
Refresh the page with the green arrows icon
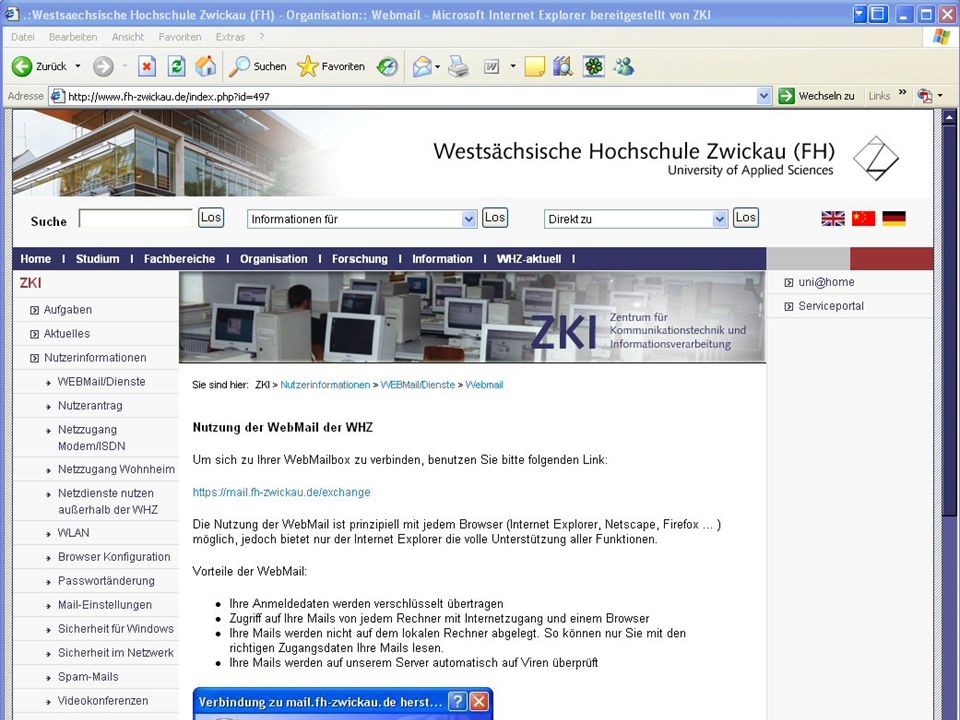tap(176, 66)
